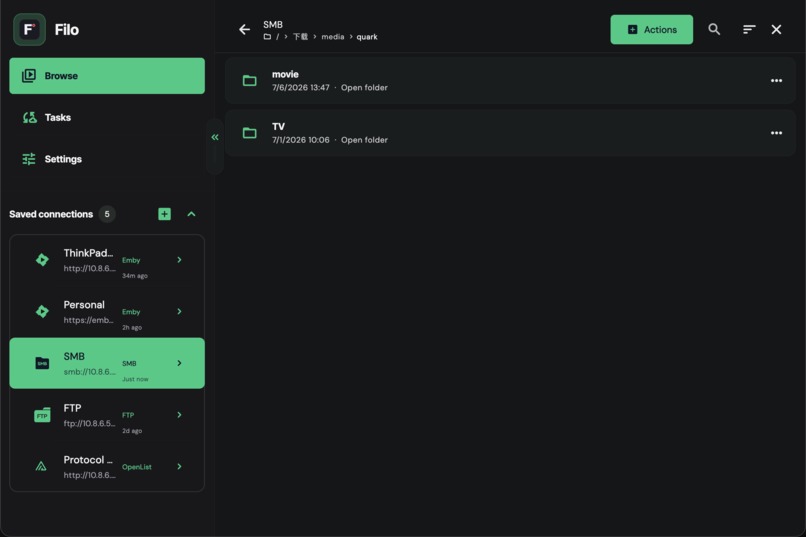Viewport: 806px width, 537px height.
Task: Expand Protocol connection chevron
Action: point(179,467)
